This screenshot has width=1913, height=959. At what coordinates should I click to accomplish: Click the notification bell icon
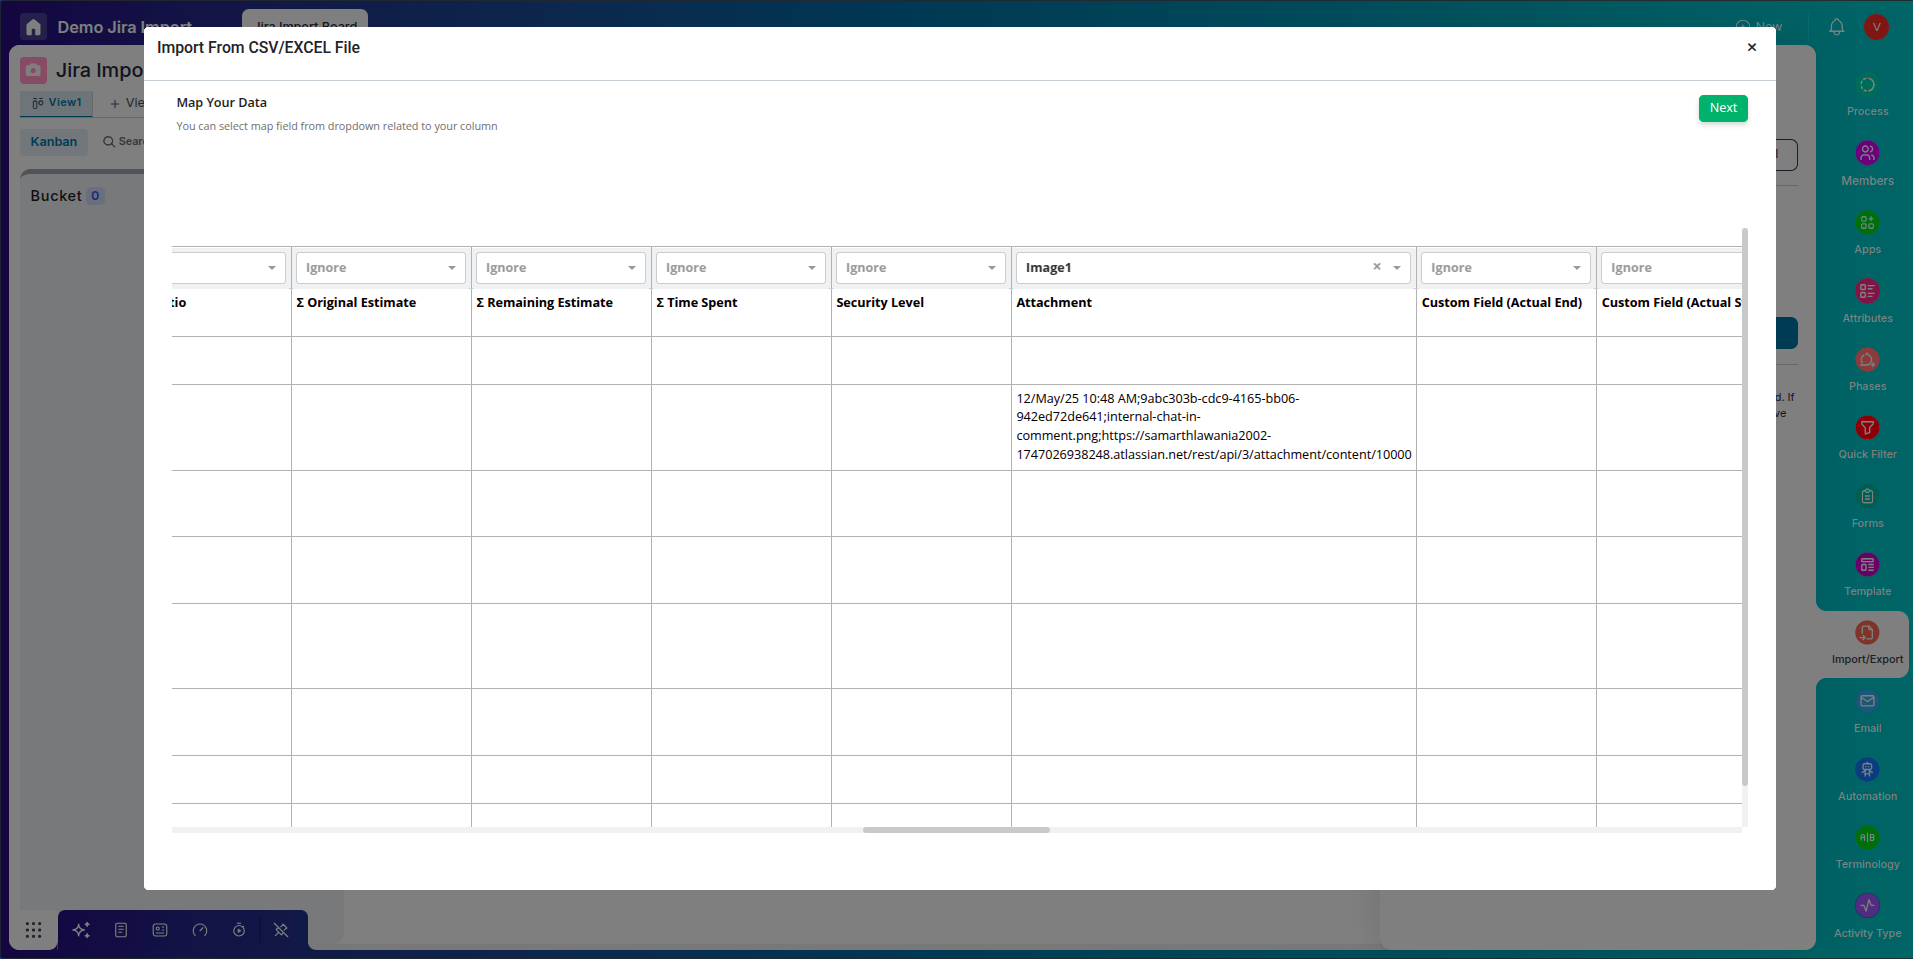pyautogui.click(x=1836, y=27)
